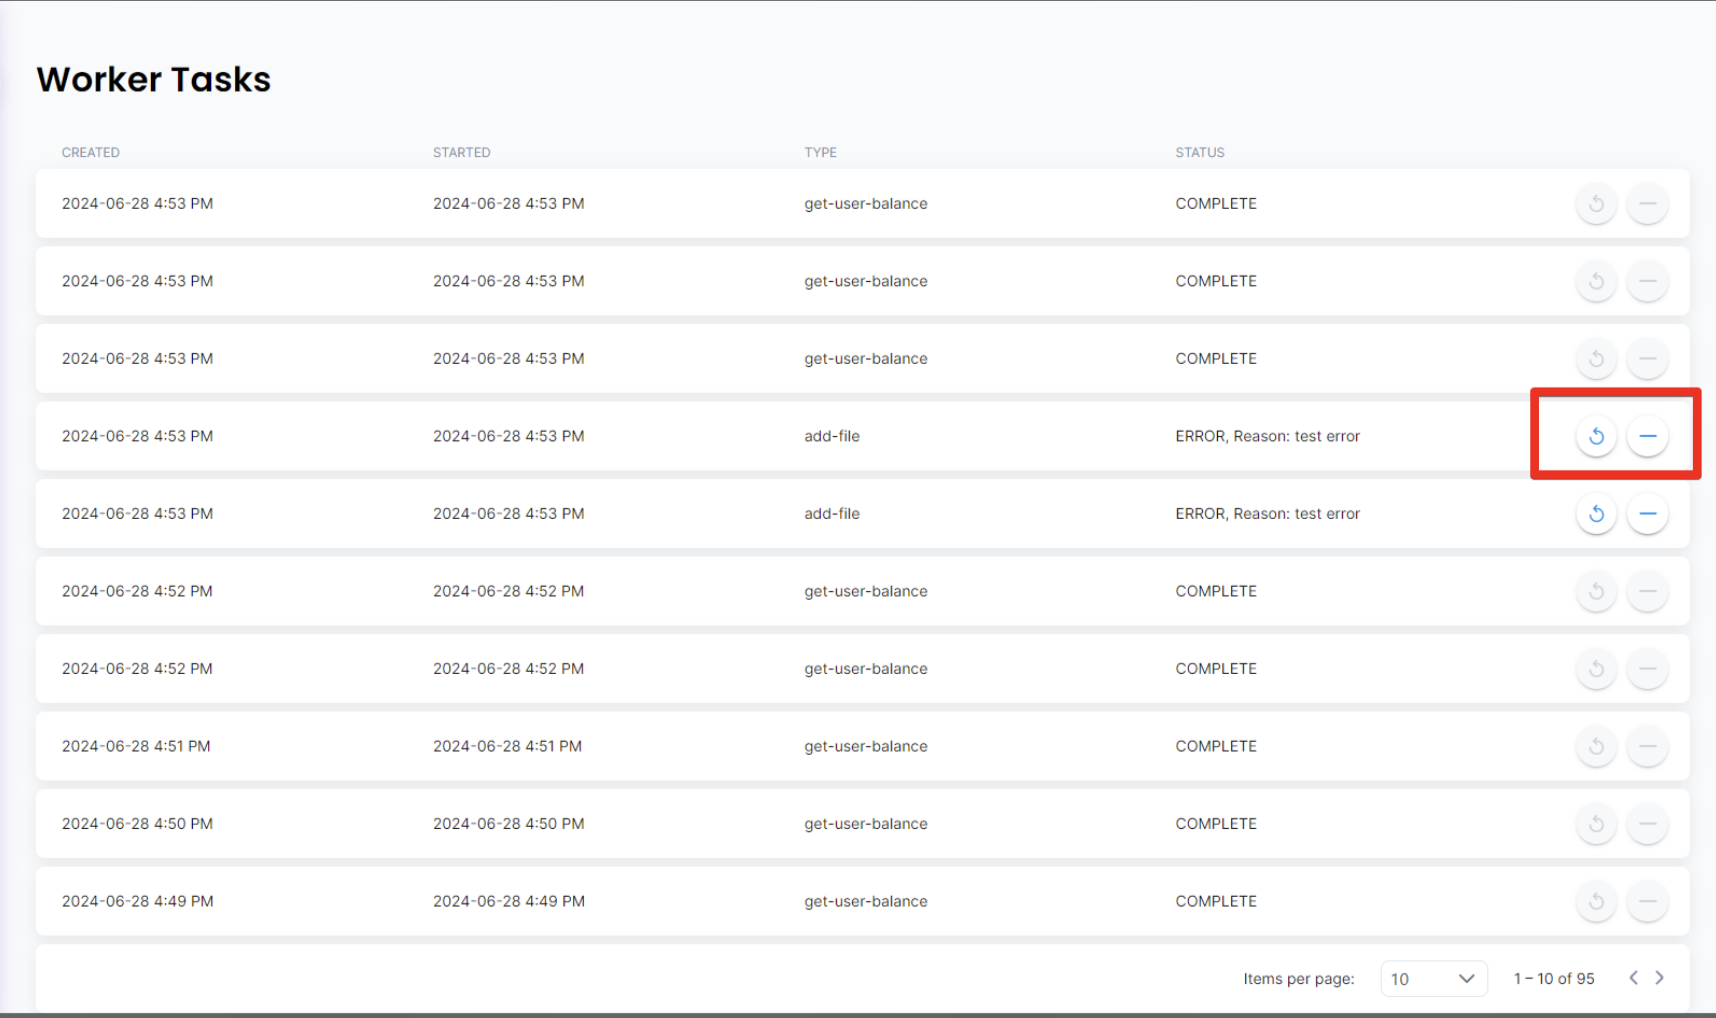The height and width of the screenshot is (1018, 1716).
Task: Click remove icon on the 4:50 PM task
Action: click(x=1647, y=824)
